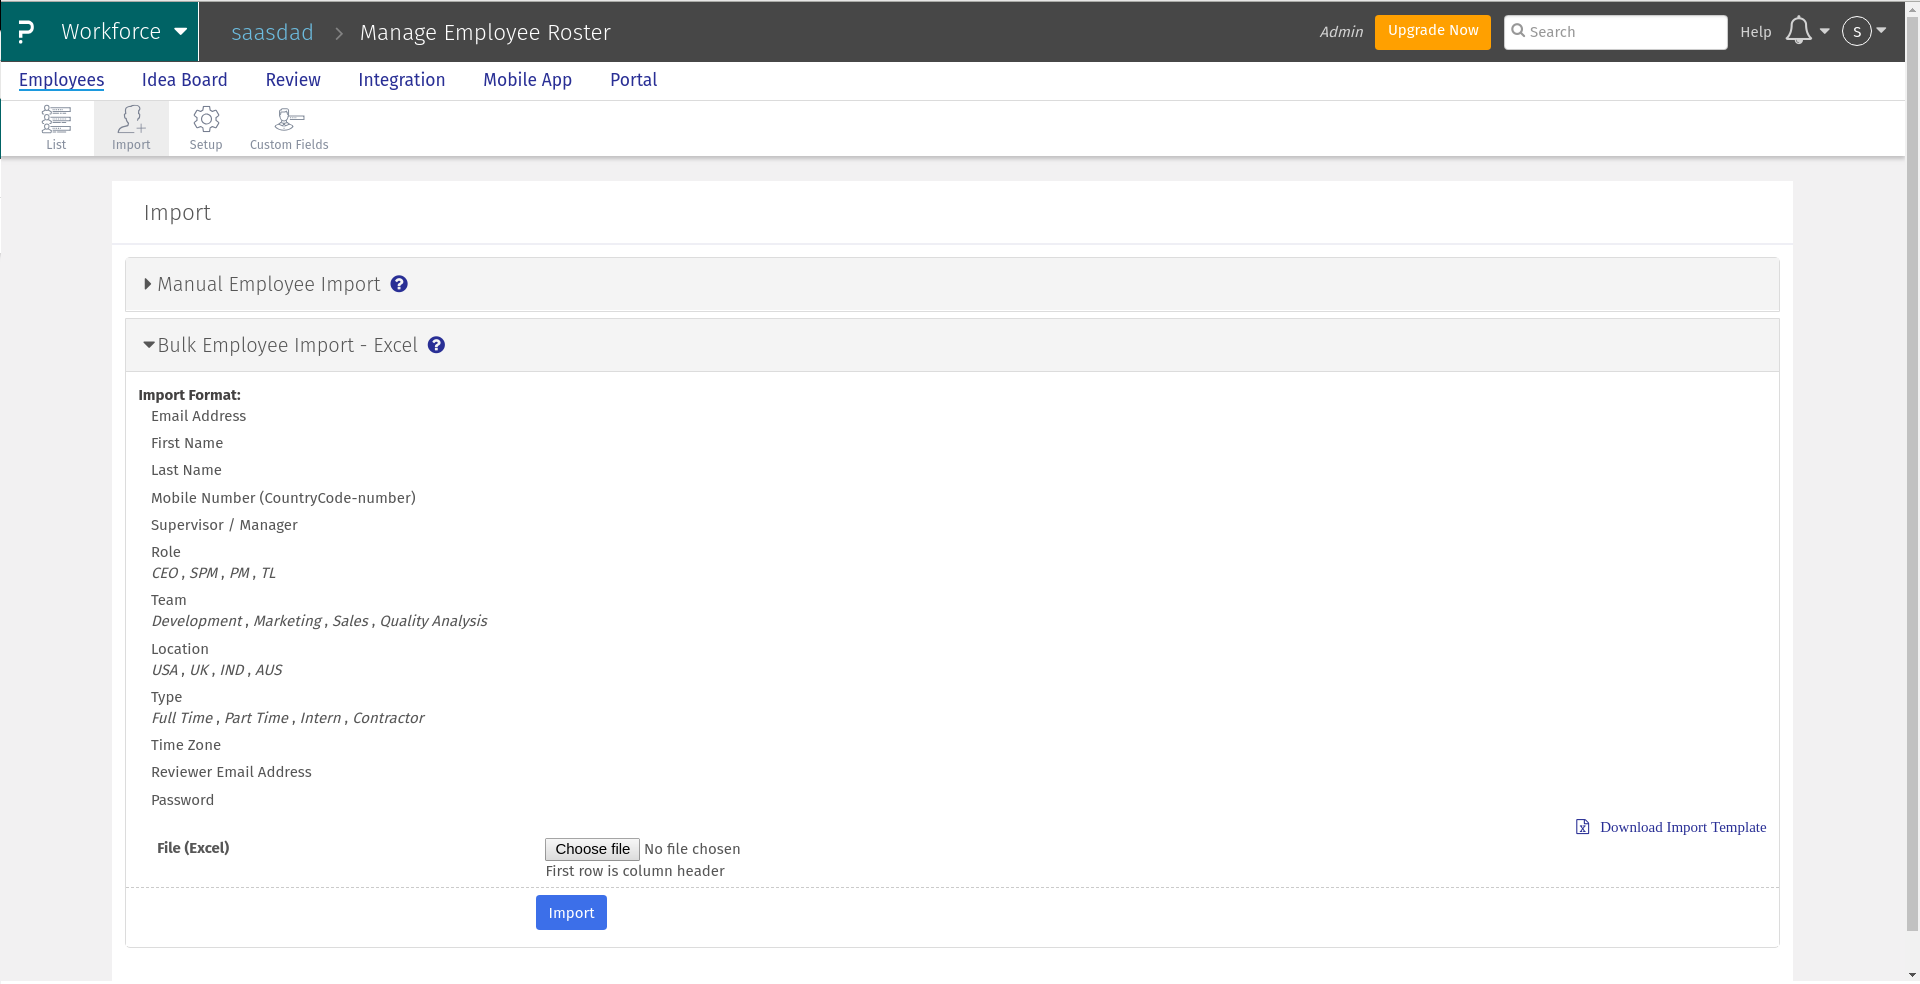Click the Download Import Template link
1920x984 pixels.
(1683, 827)
